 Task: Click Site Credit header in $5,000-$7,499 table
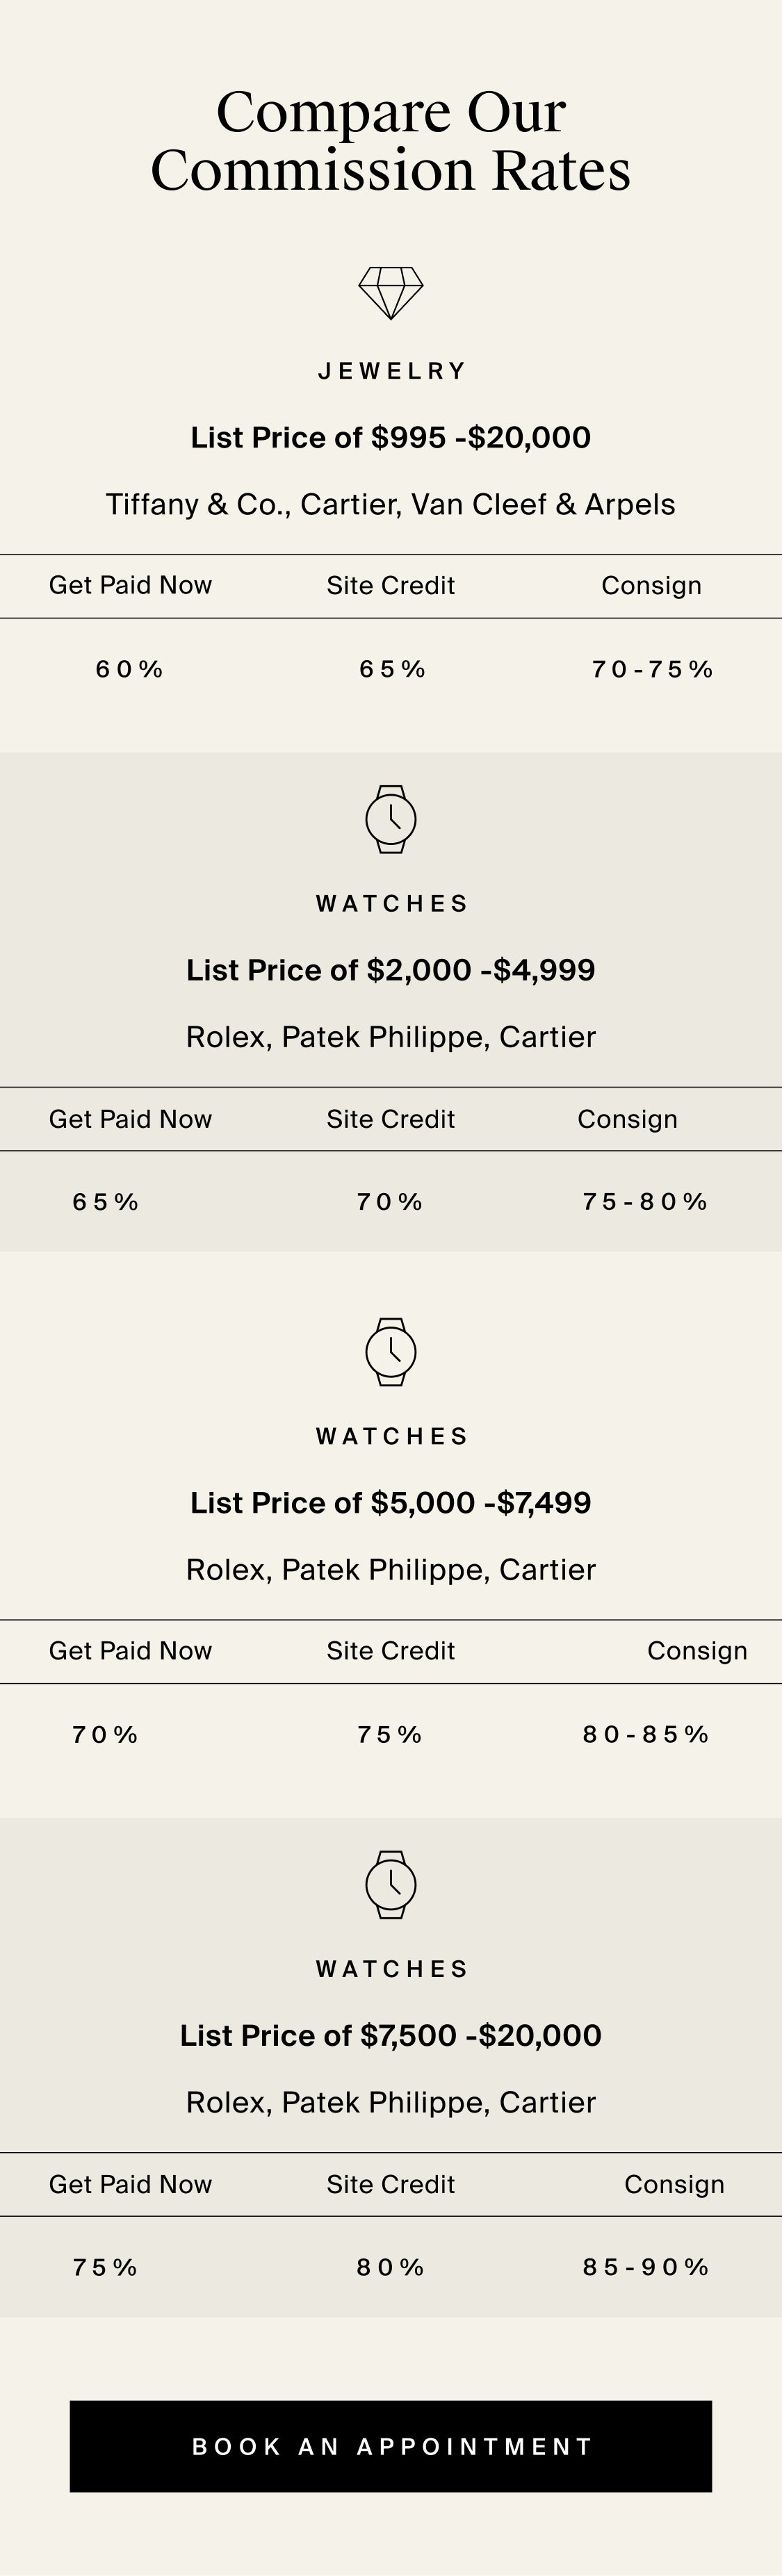click(391, 1651)
